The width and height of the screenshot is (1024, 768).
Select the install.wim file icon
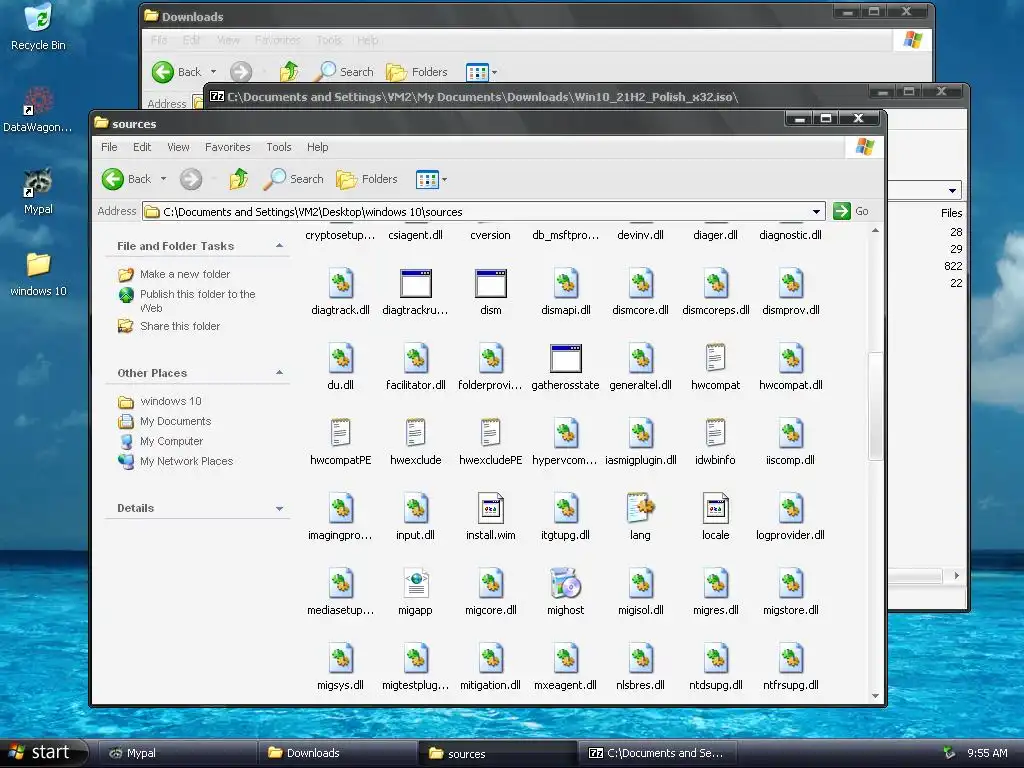click(490, 508)
